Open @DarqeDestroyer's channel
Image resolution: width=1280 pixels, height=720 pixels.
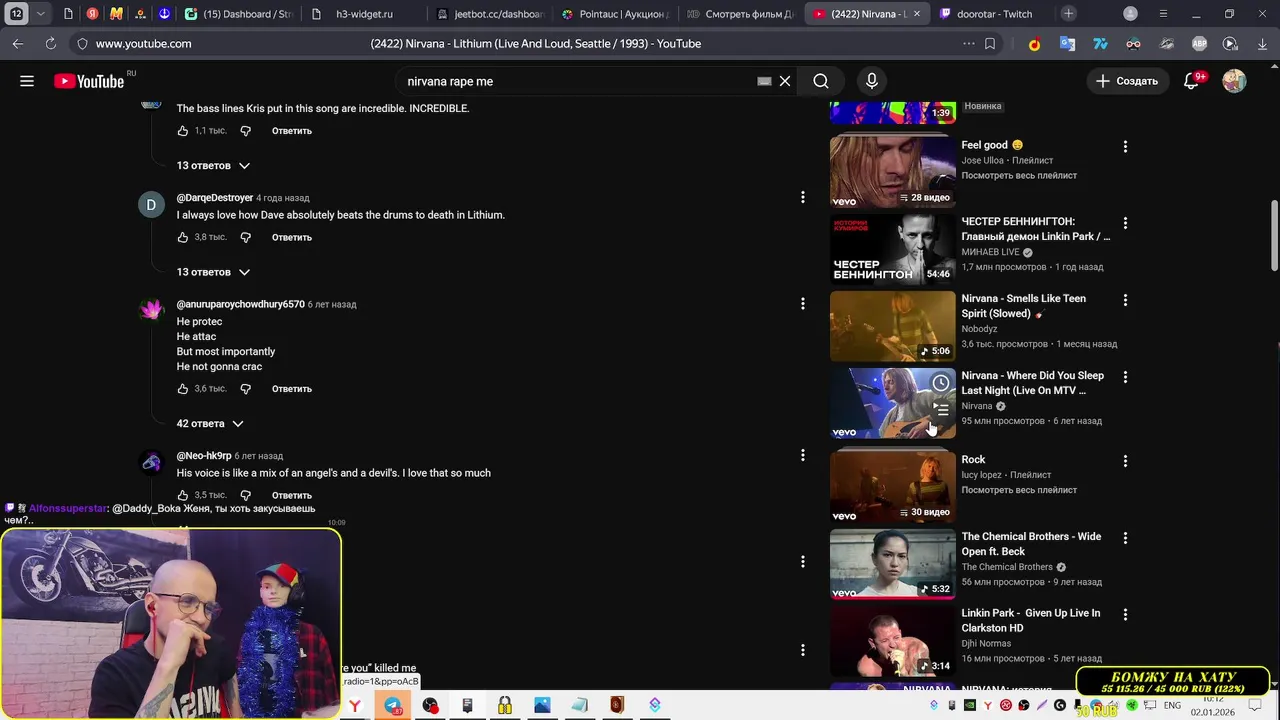point(215,198)
